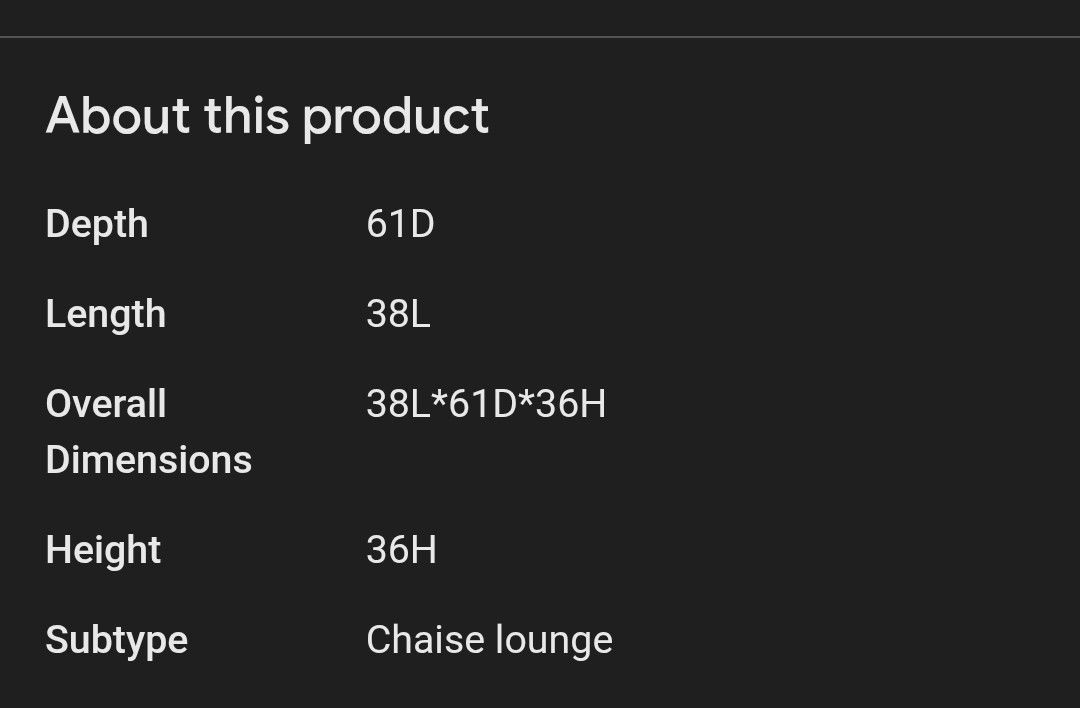
Task: Click the word "About" in the heading
Action: pos(118,116)
